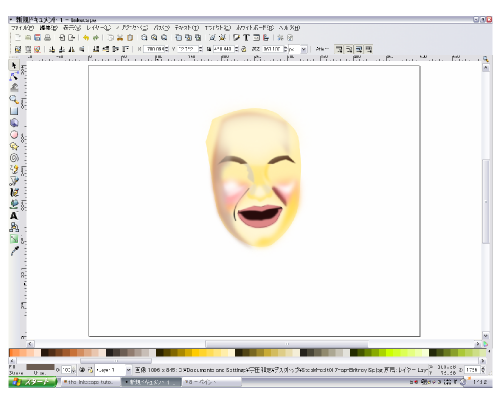Click the Save document floppy icon
500x400 pixels.
[37, 38]
